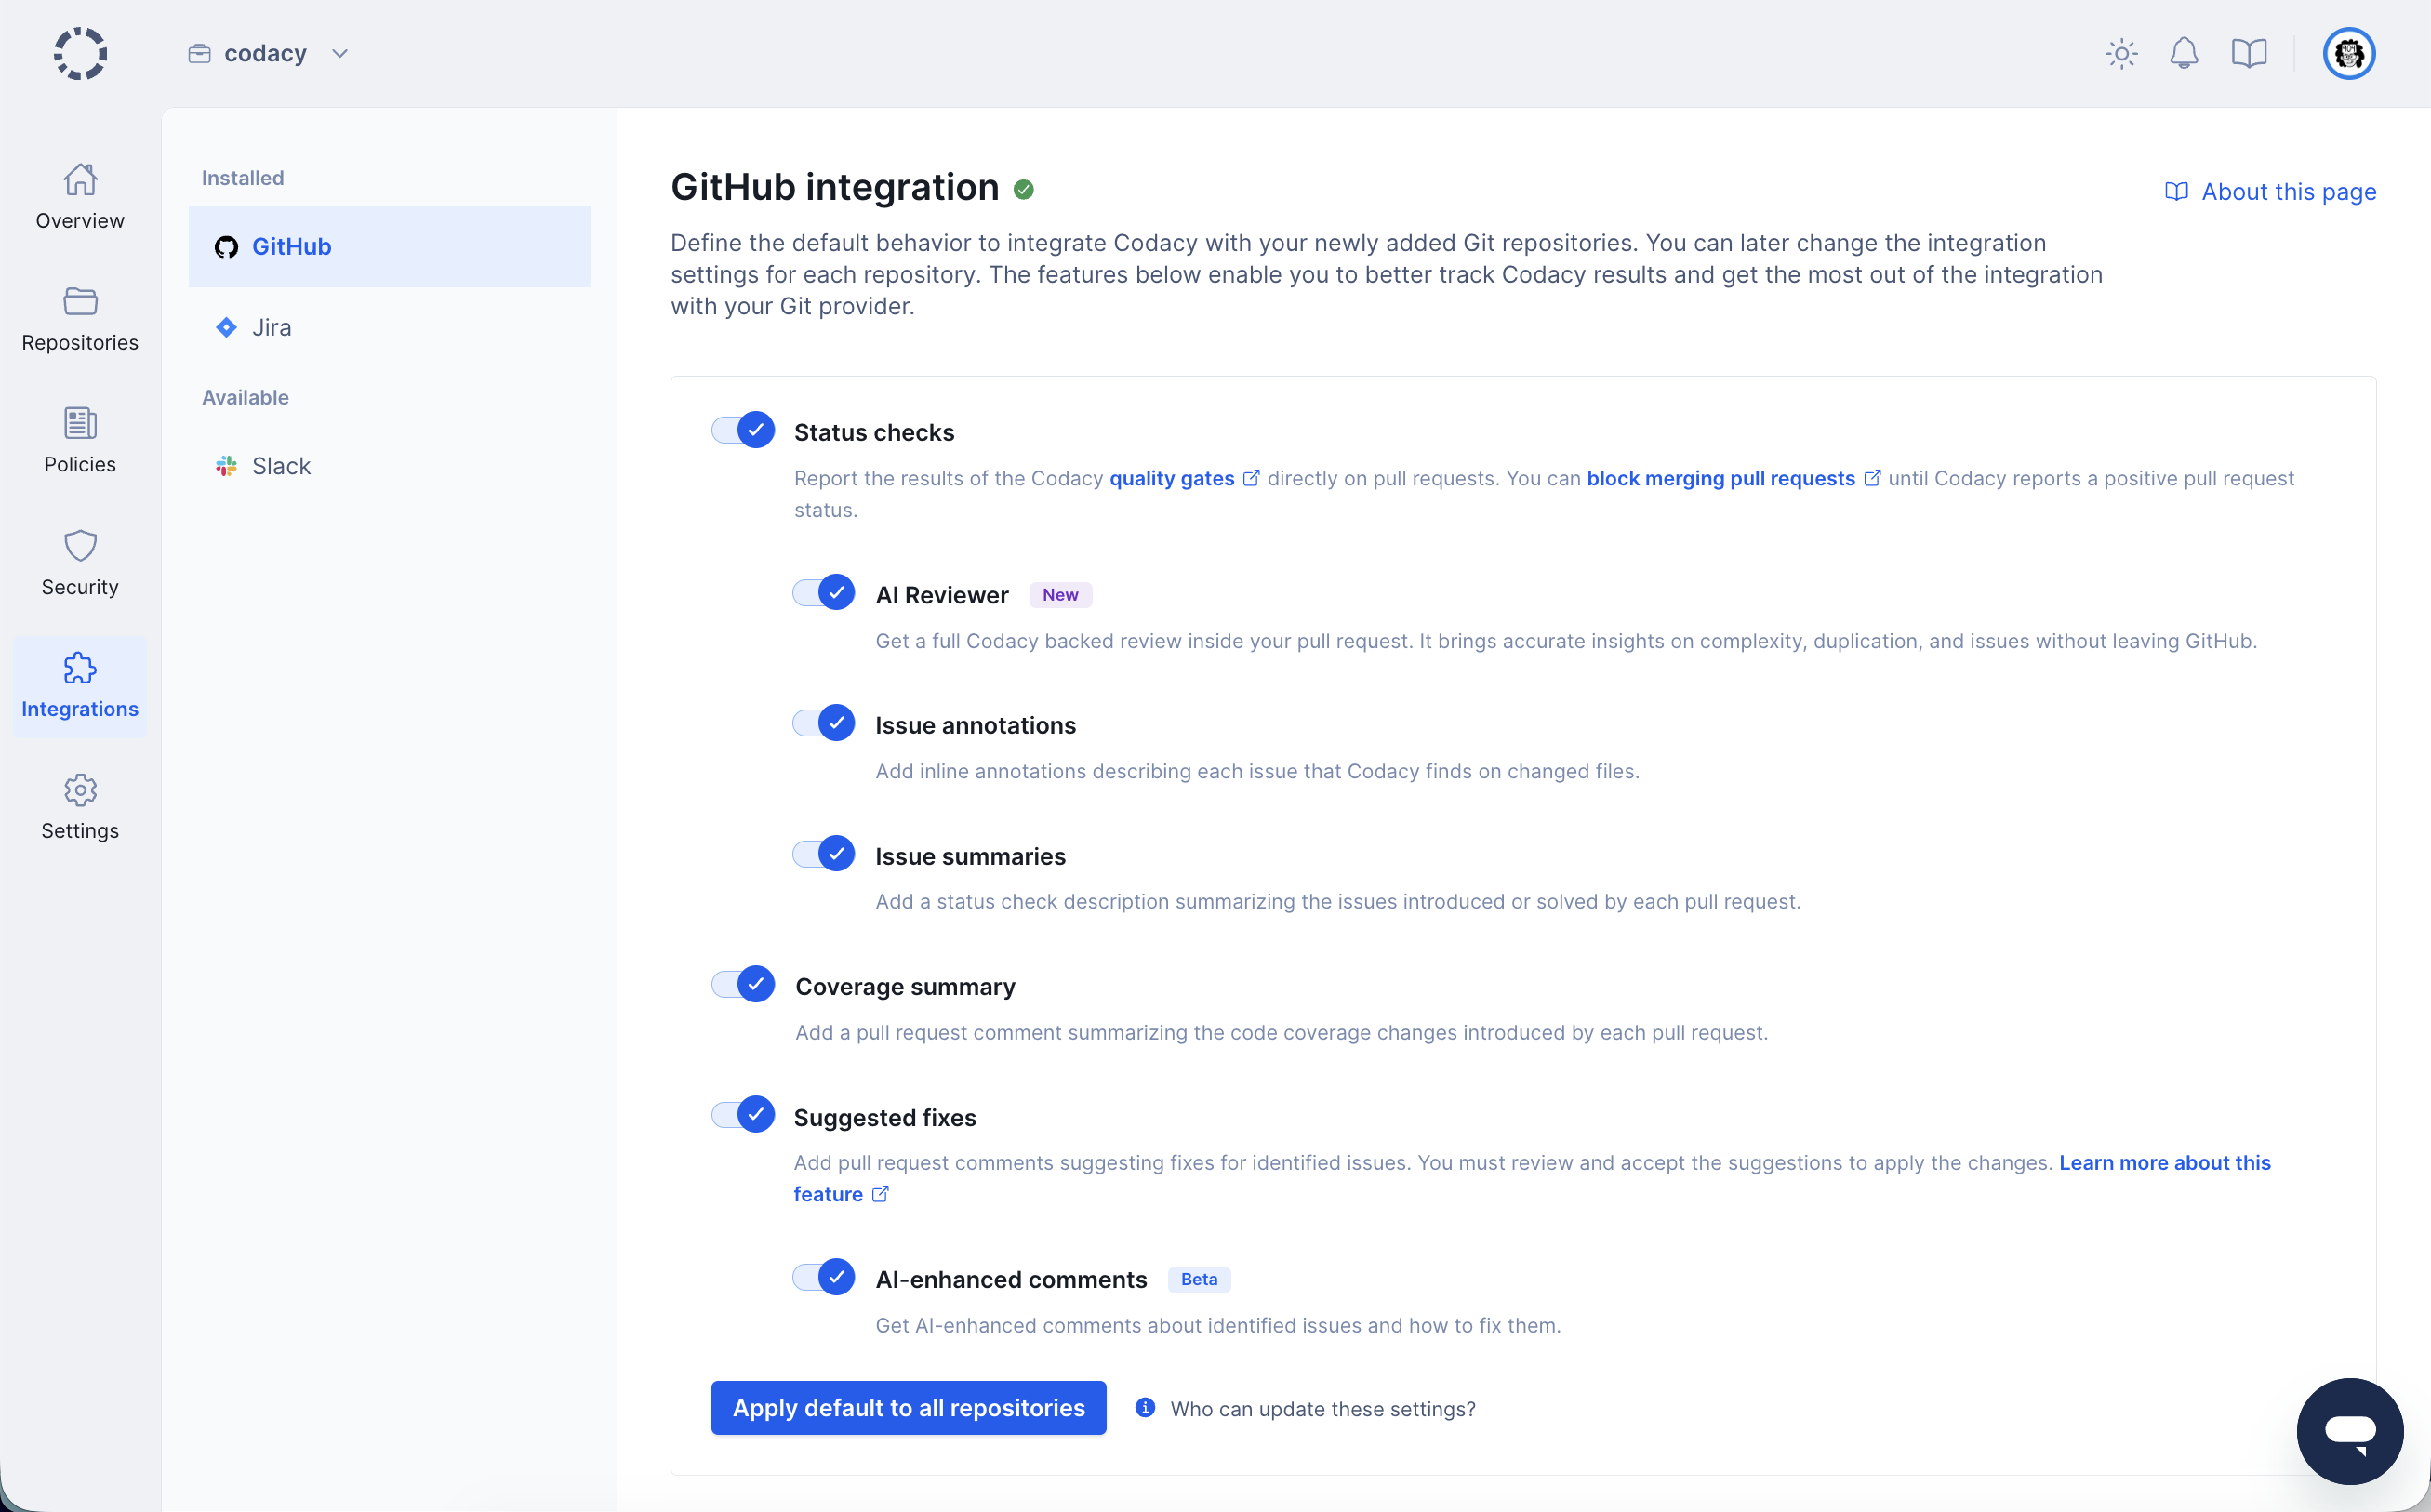Disable the Status checks toggle
Image resolution: width=2431 pixels, height=1512 pixels.
coord(740,429)
